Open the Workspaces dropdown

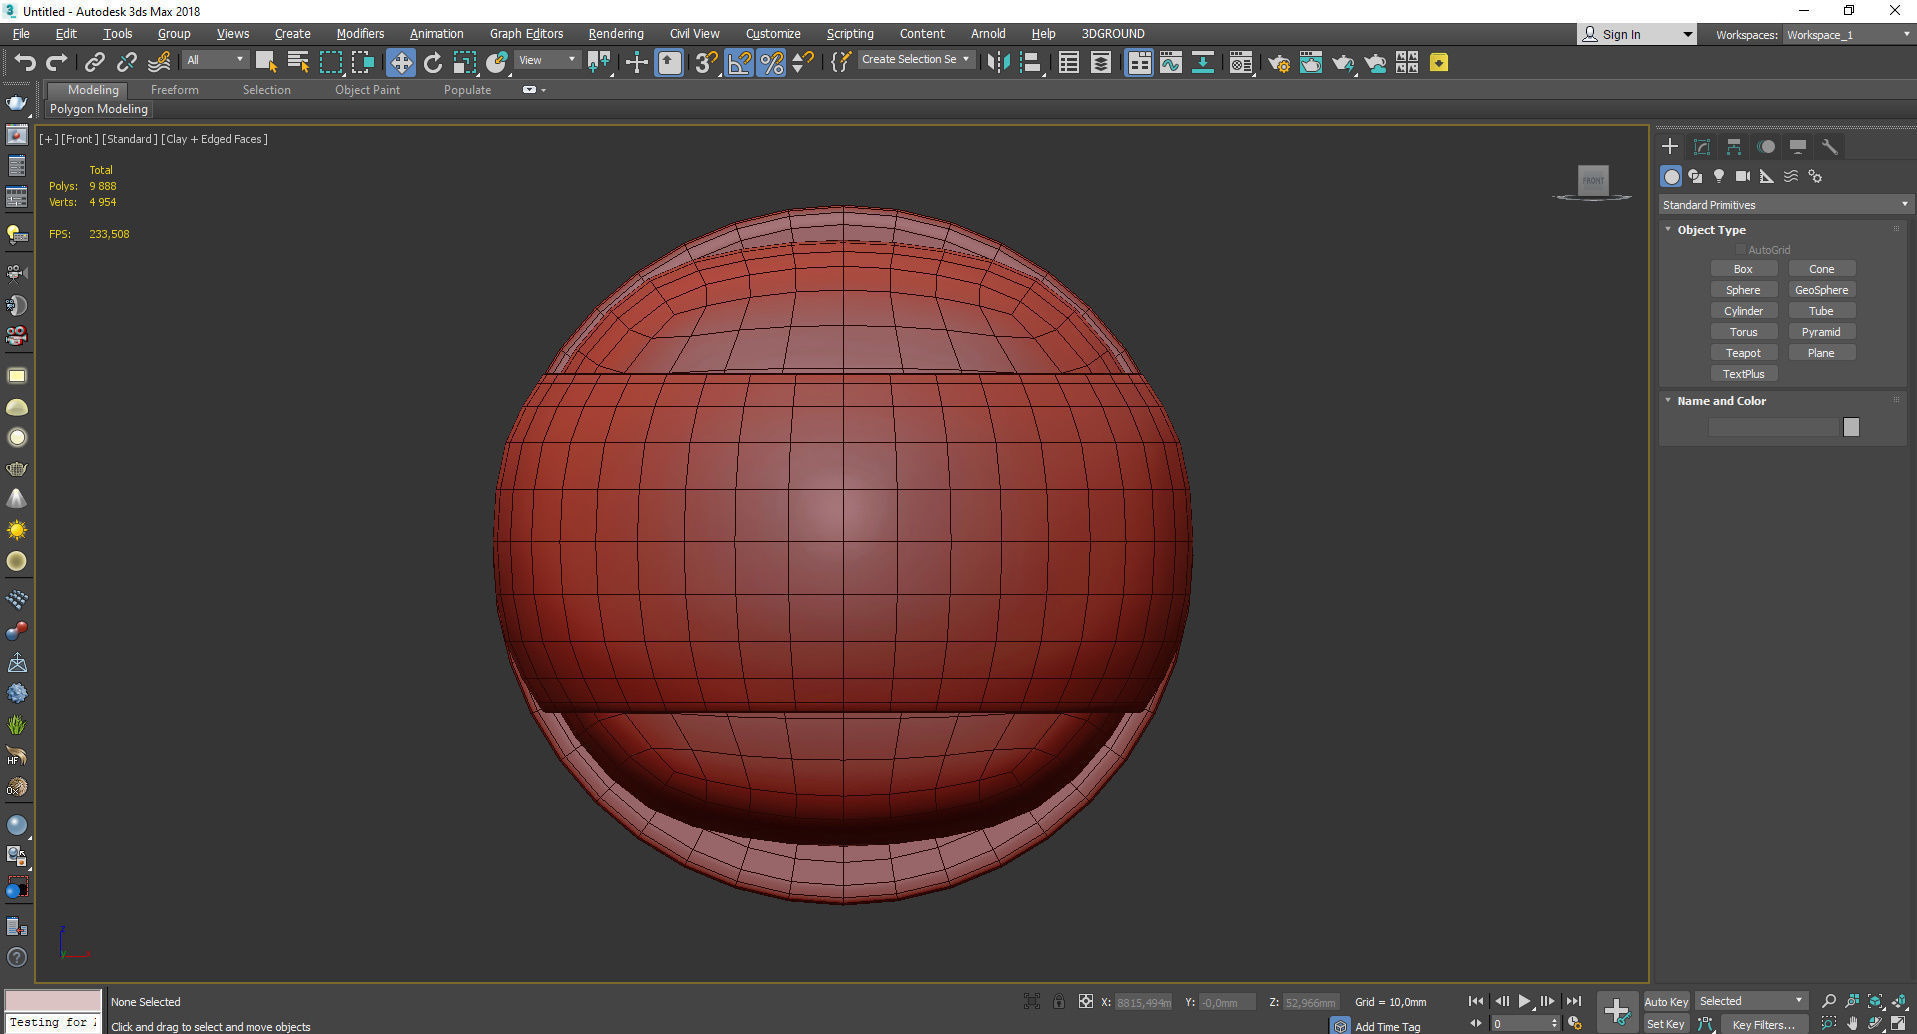point(1848,35)
